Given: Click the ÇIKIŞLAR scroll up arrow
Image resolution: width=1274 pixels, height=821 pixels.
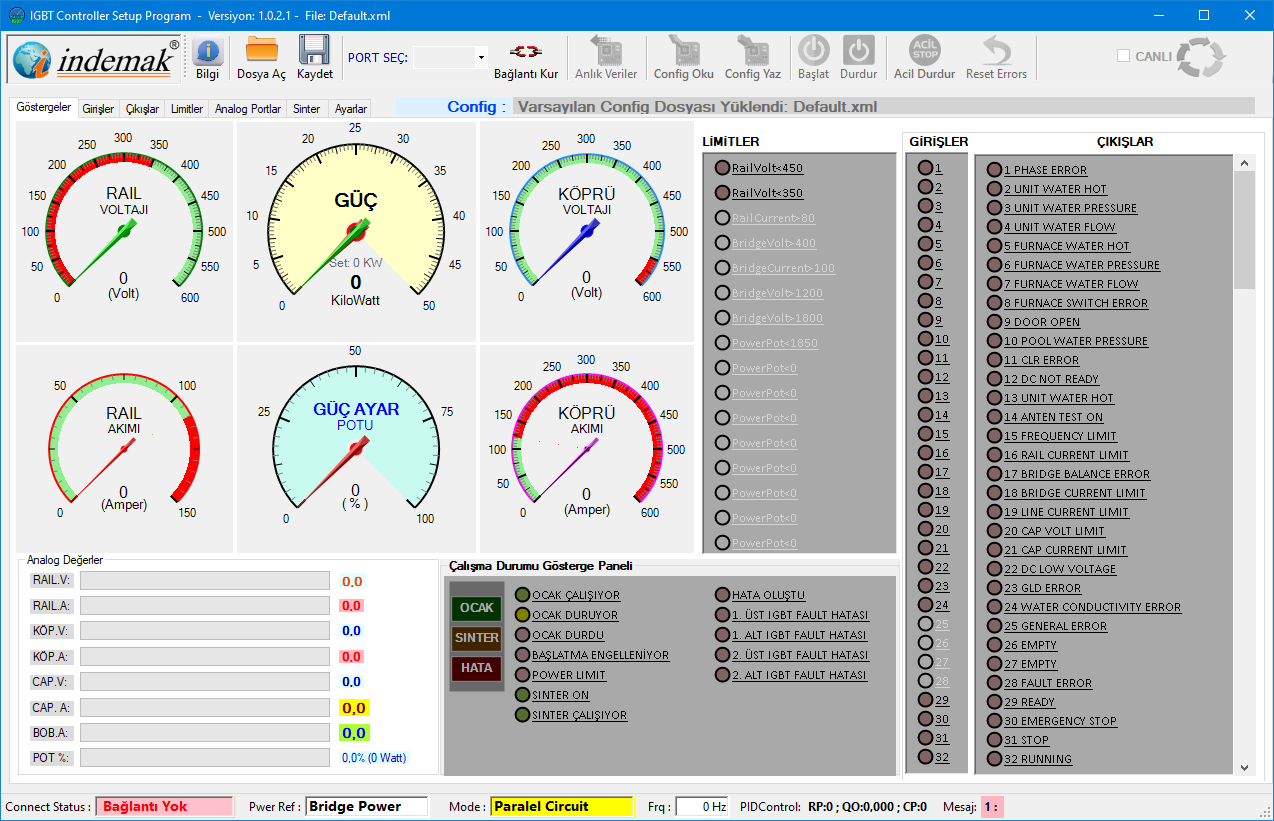Looking at the screenshot, I should tap(1244, 163).
